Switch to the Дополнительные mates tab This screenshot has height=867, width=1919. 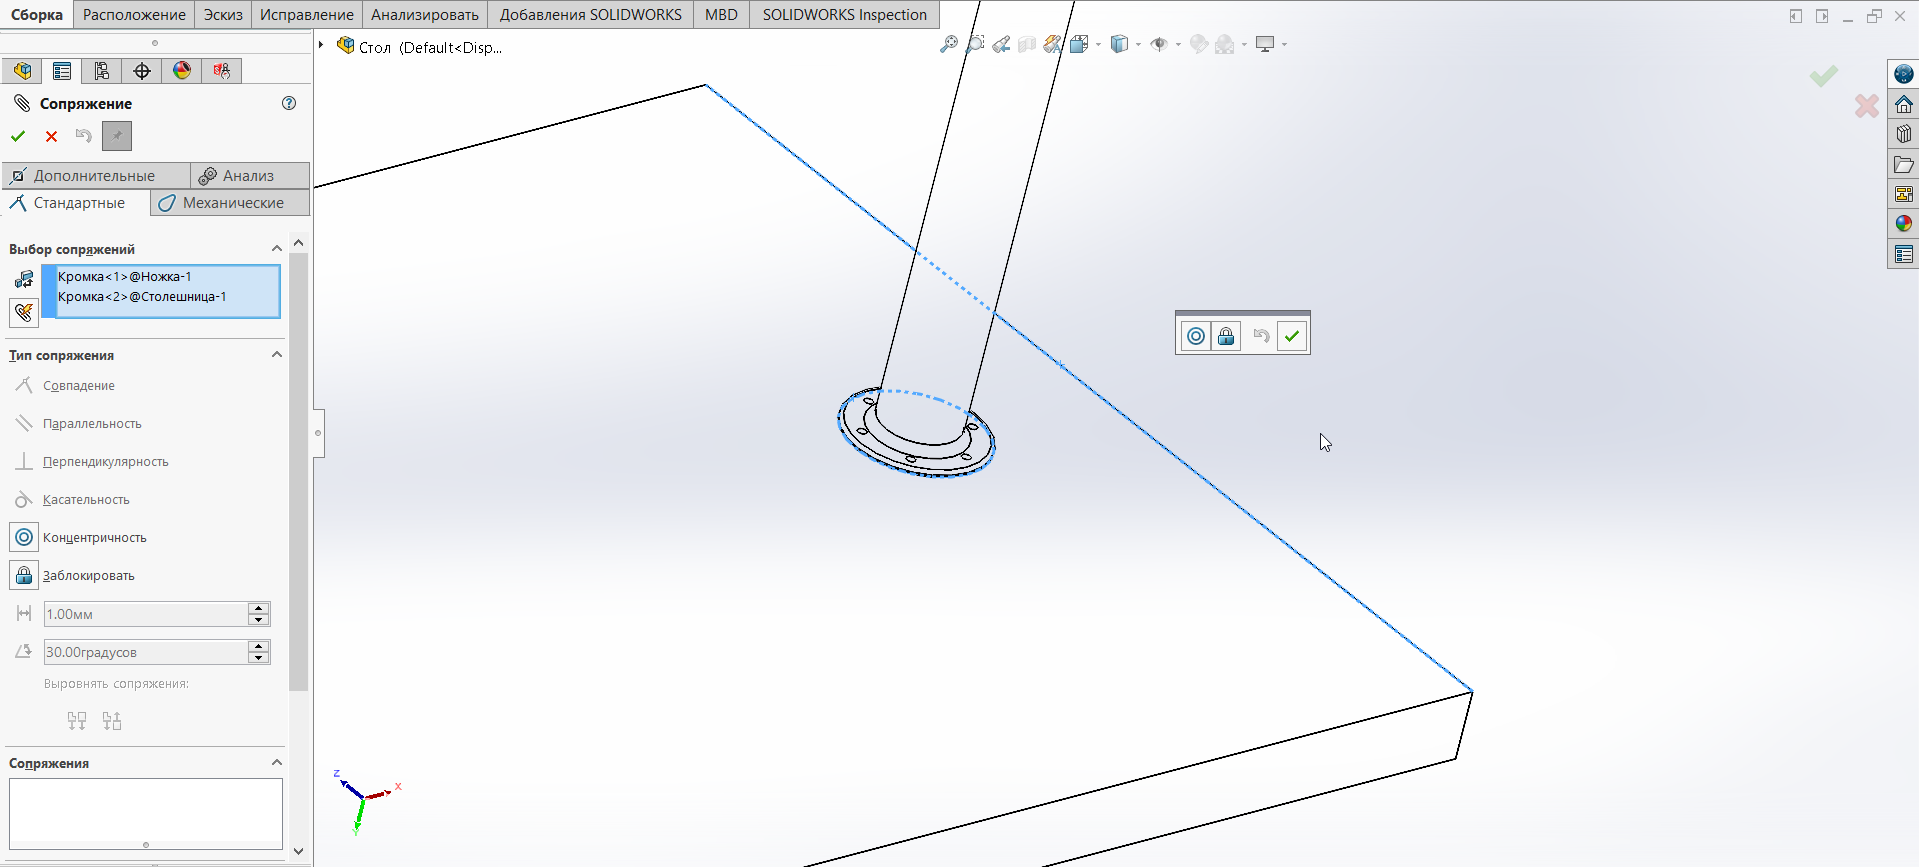95,176
